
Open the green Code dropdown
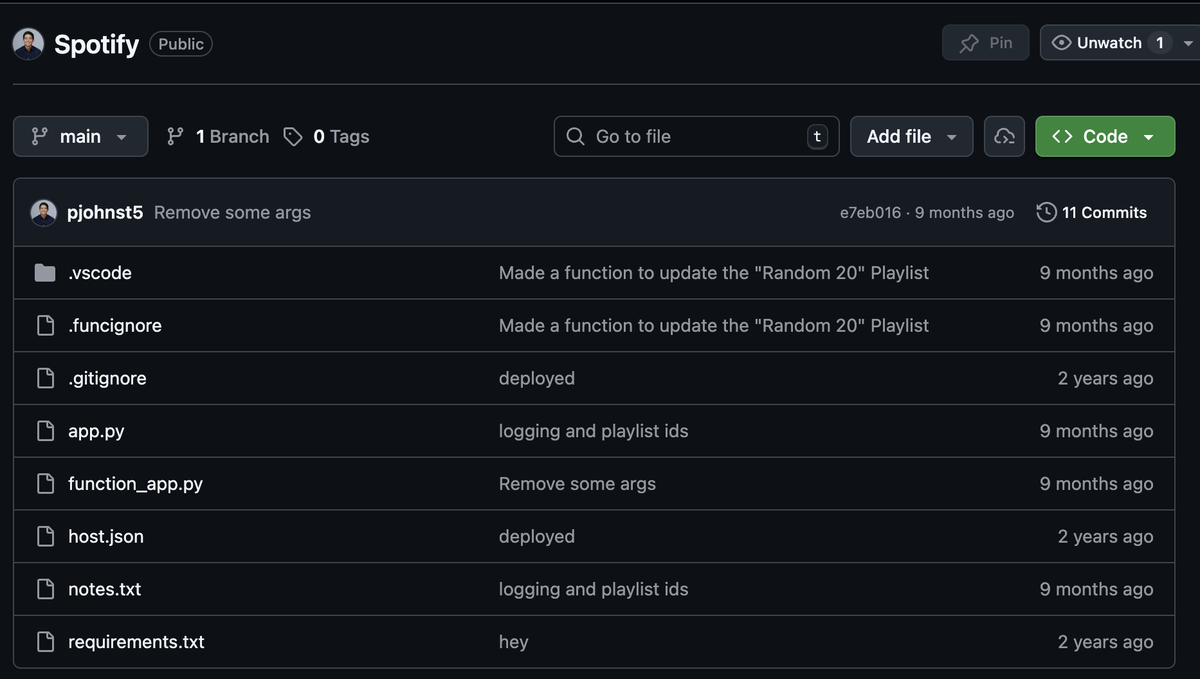point(1104,137)
